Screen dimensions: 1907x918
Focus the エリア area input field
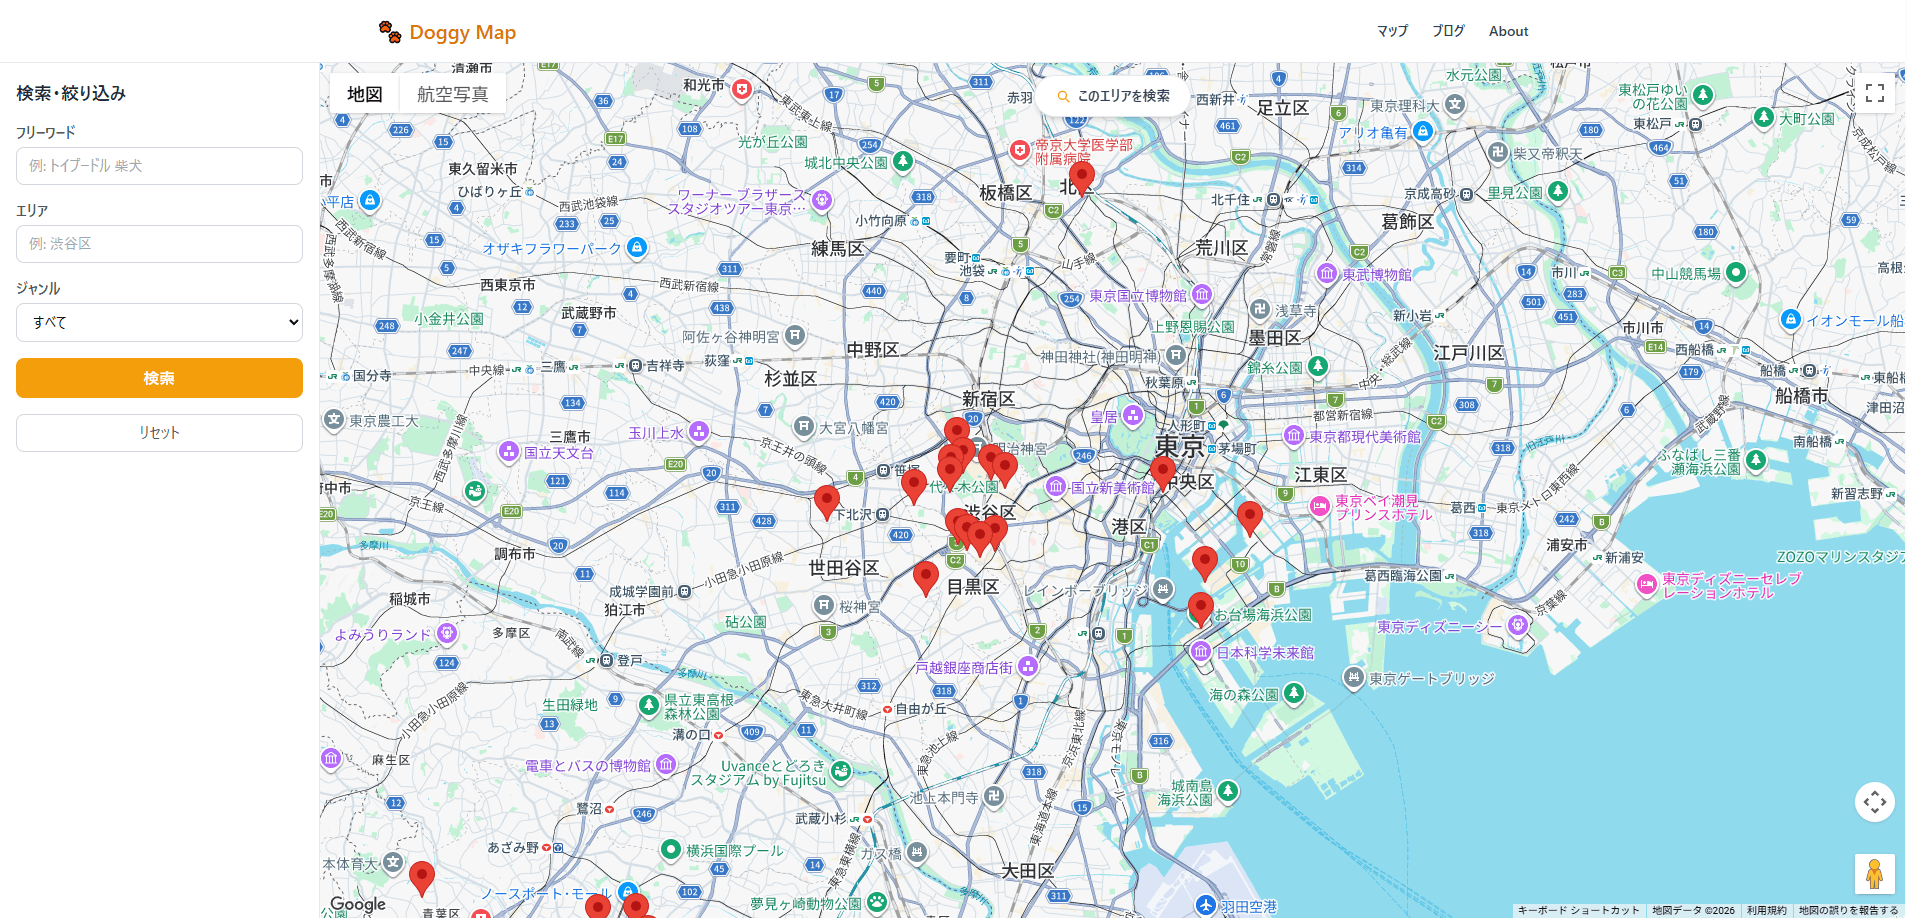tap(159, 244)
